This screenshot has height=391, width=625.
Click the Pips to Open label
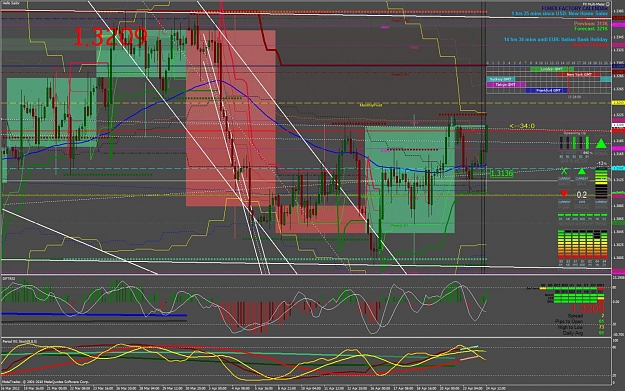pyautogui.click(x=569, y=321)
